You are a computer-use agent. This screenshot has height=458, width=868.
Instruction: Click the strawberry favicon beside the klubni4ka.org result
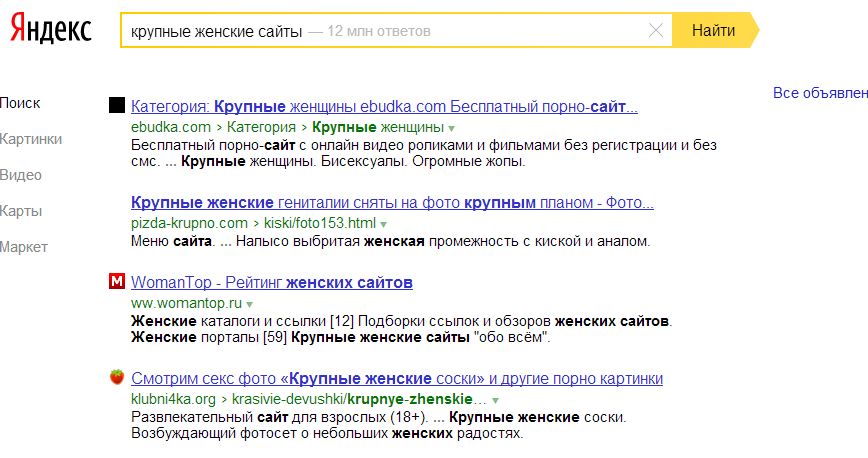click(x=116, y=377)
